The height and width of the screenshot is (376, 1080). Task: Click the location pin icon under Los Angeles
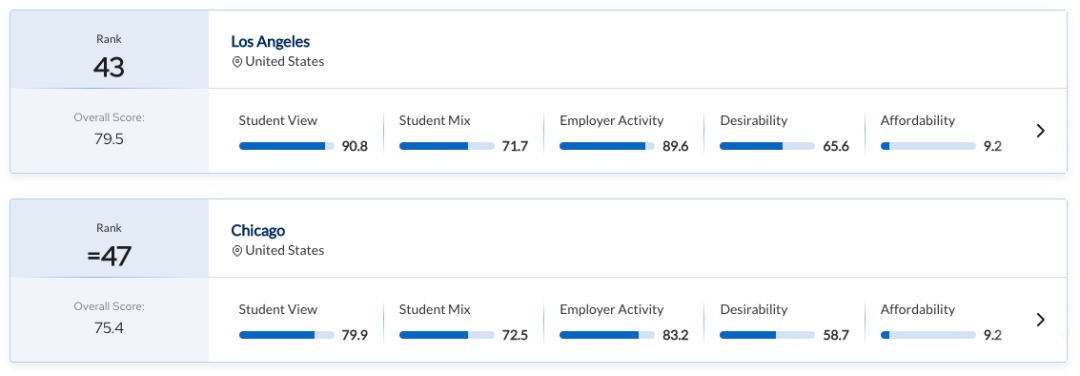(237, 62)
